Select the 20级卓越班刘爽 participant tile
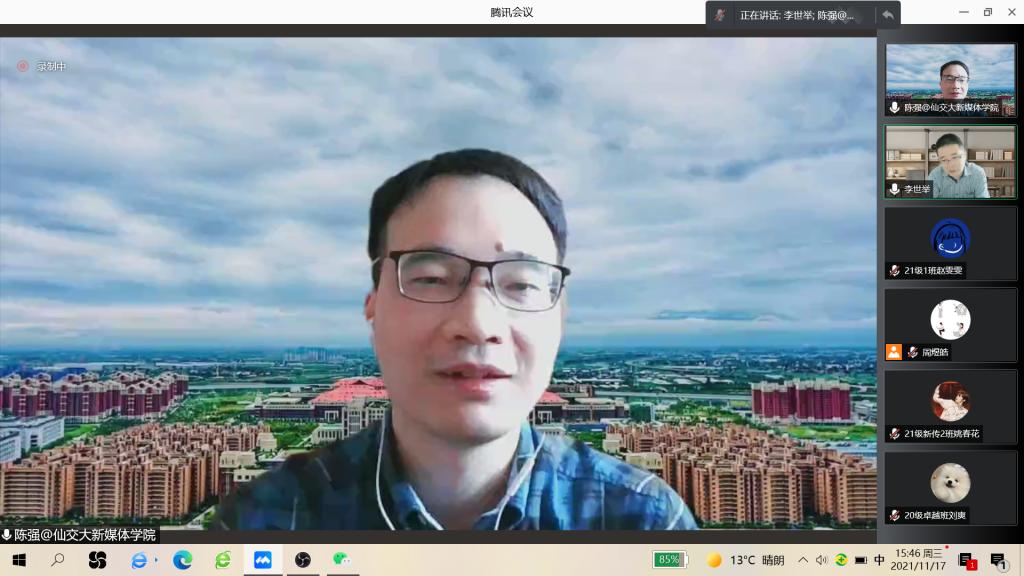The image size is (1024, 576). click(950, 490)
